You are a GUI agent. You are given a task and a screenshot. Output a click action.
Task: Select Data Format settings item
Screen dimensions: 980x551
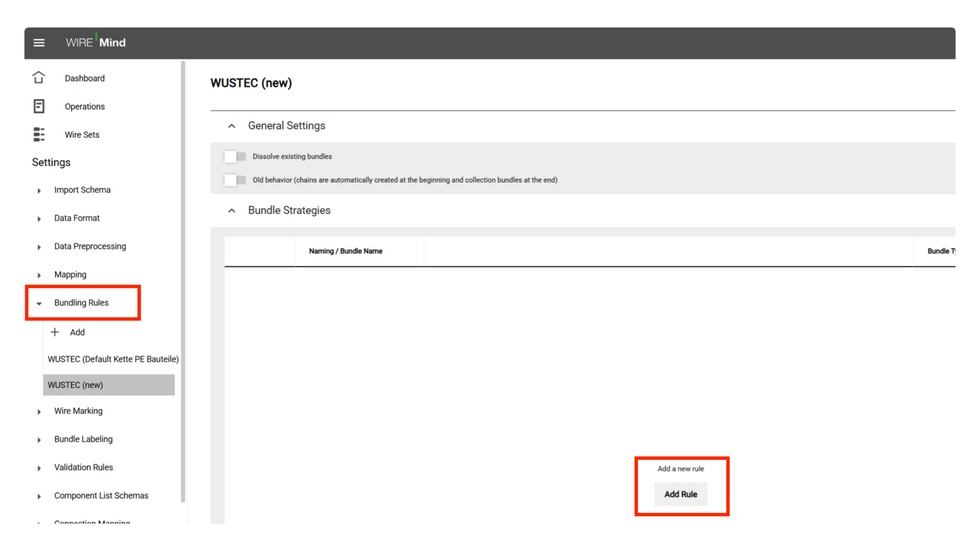pos(77,218)
